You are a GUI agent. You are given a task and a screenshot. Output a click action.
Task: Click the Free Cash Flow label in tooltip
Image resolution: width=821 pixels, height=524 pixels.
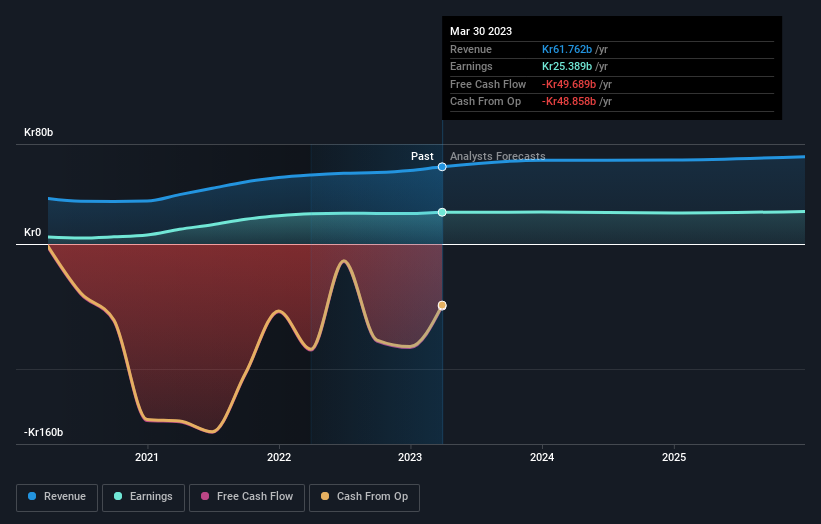coord(488,84)
